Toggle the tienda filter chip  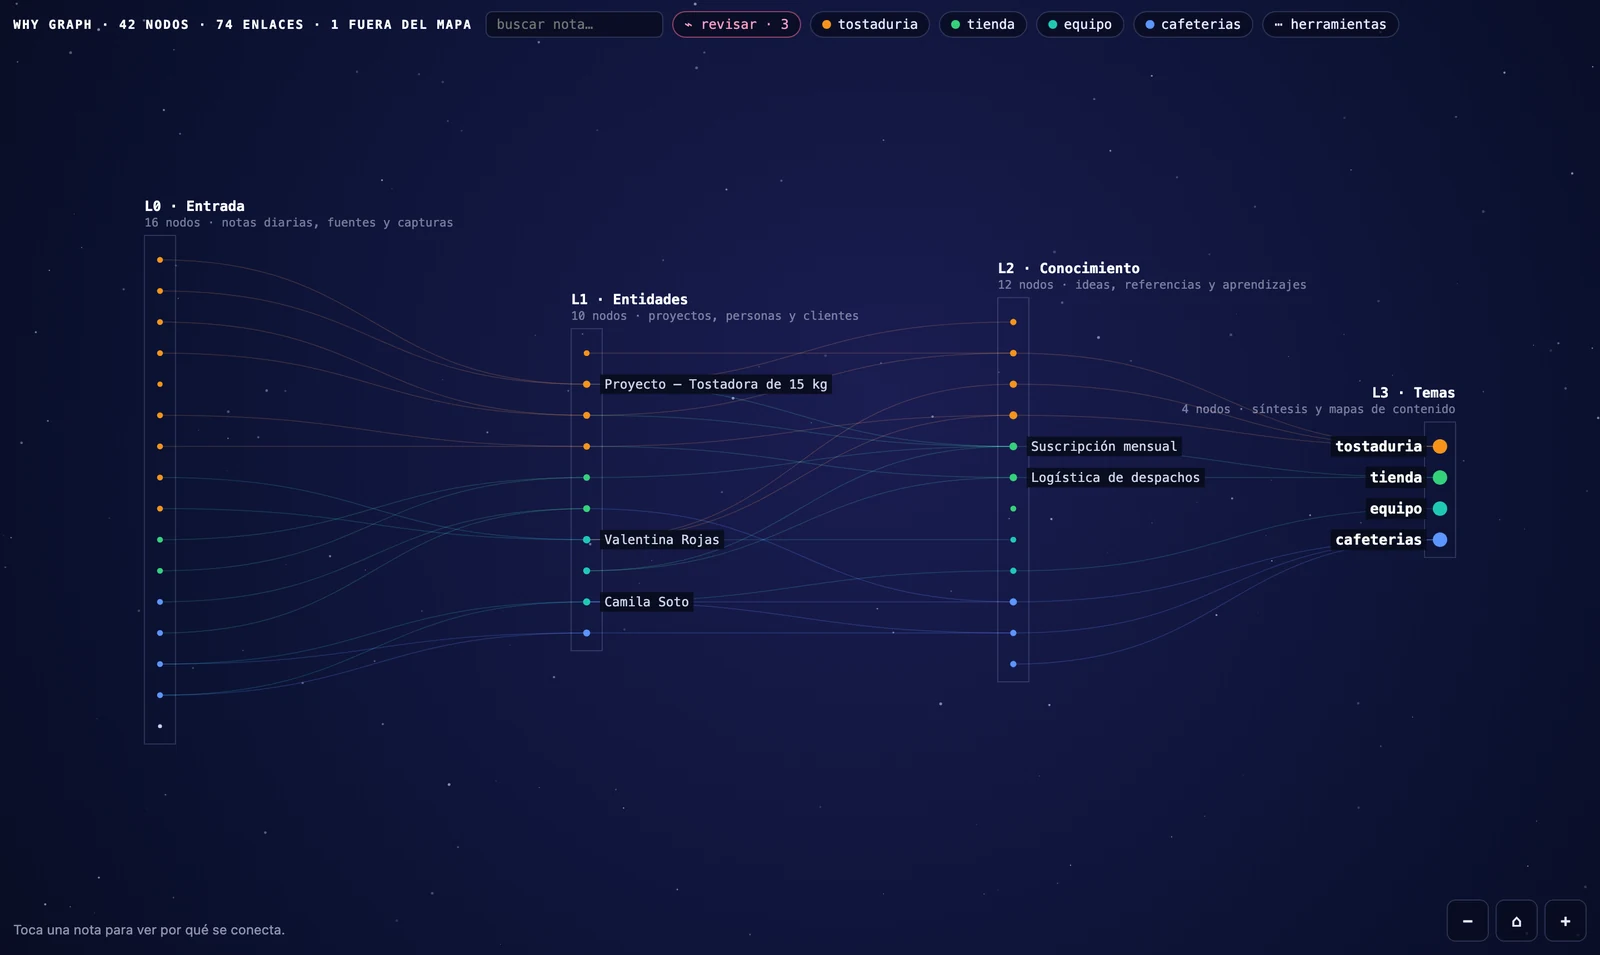(982, 24)
